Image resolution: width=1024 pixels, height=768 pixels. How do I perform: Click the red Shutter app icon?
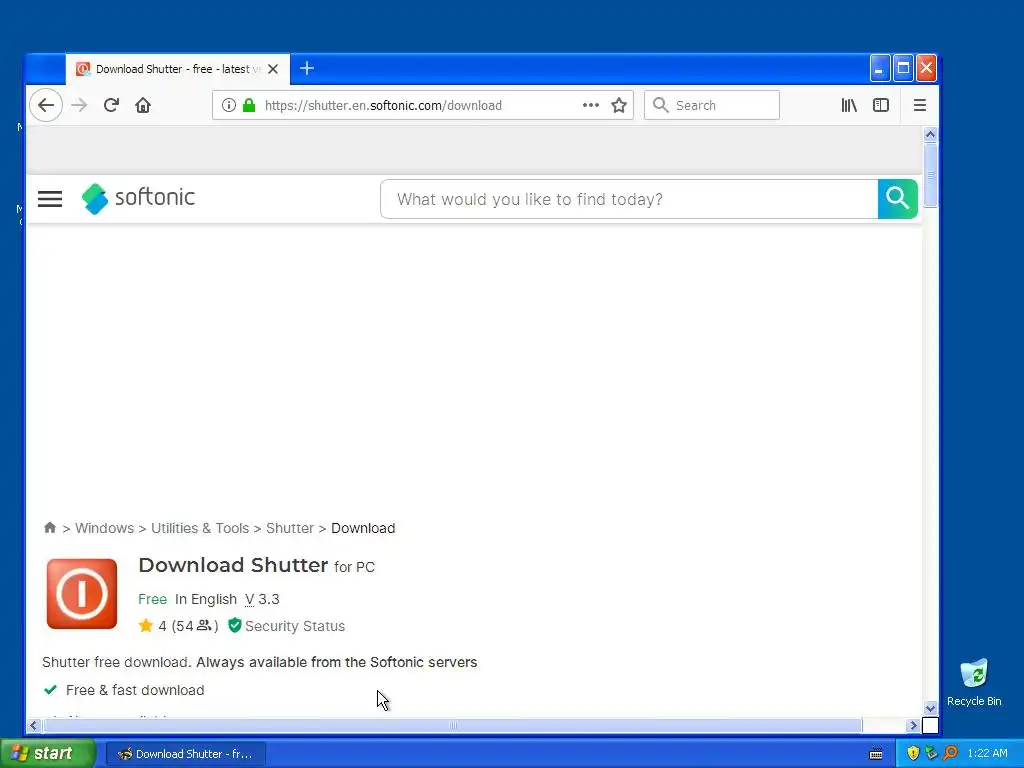pyautogui.click(x=82, y=594)
